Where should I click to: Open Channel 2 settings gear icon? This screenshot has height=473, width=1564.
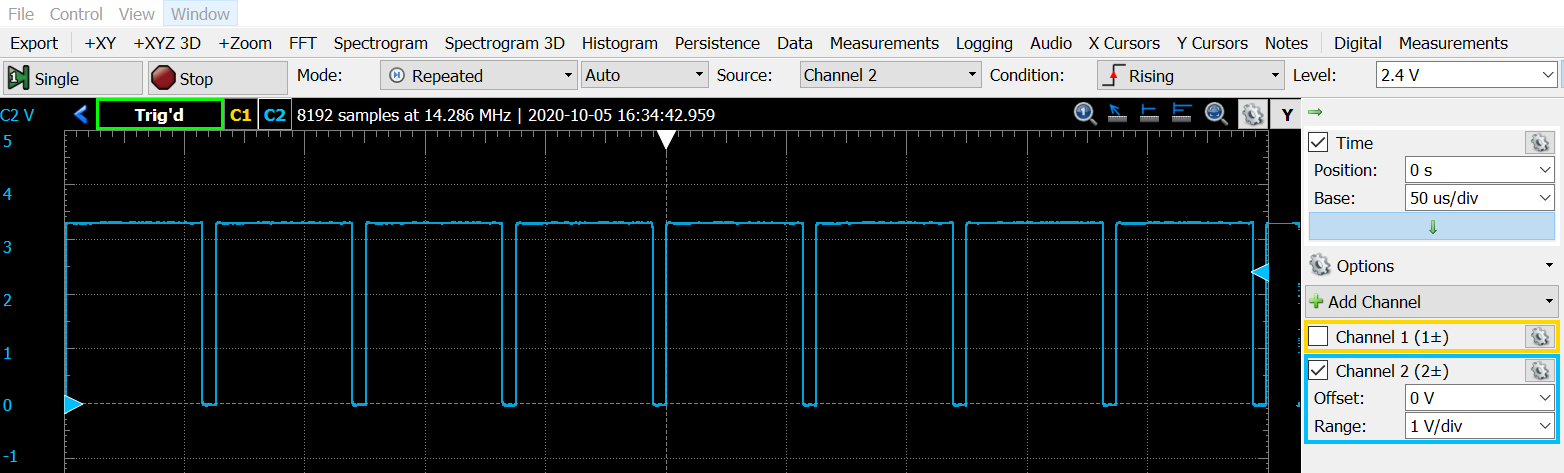(1538, 371)
